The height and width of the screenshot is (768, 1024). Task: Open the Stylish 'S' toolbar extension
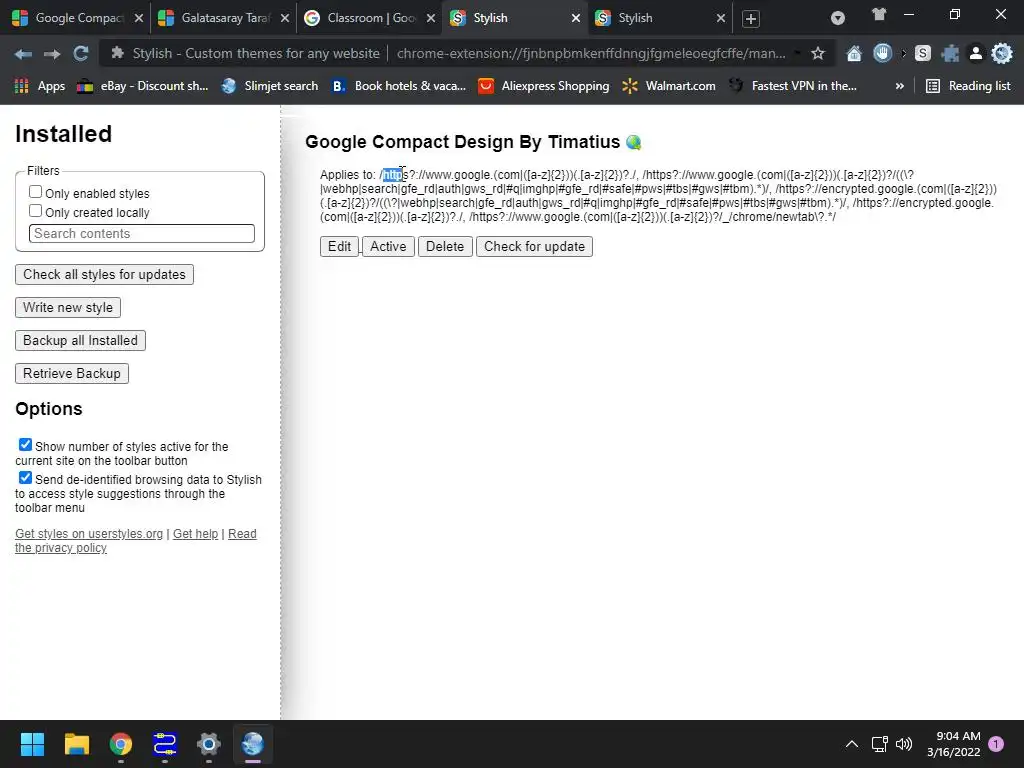pyautogui.click(x=923, y=54)
